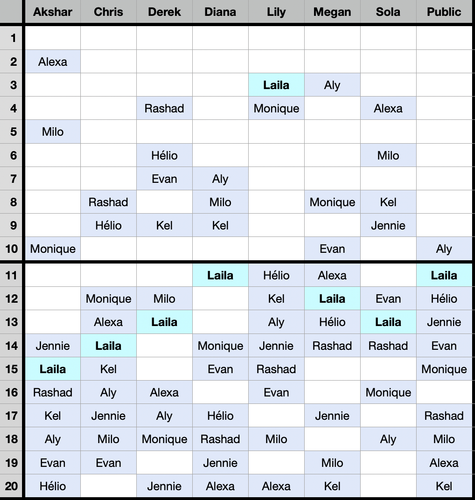Select Evan cell in Chris column row 19
The width and height of the screenshot is (475, 500).
[x=108, y=463]
